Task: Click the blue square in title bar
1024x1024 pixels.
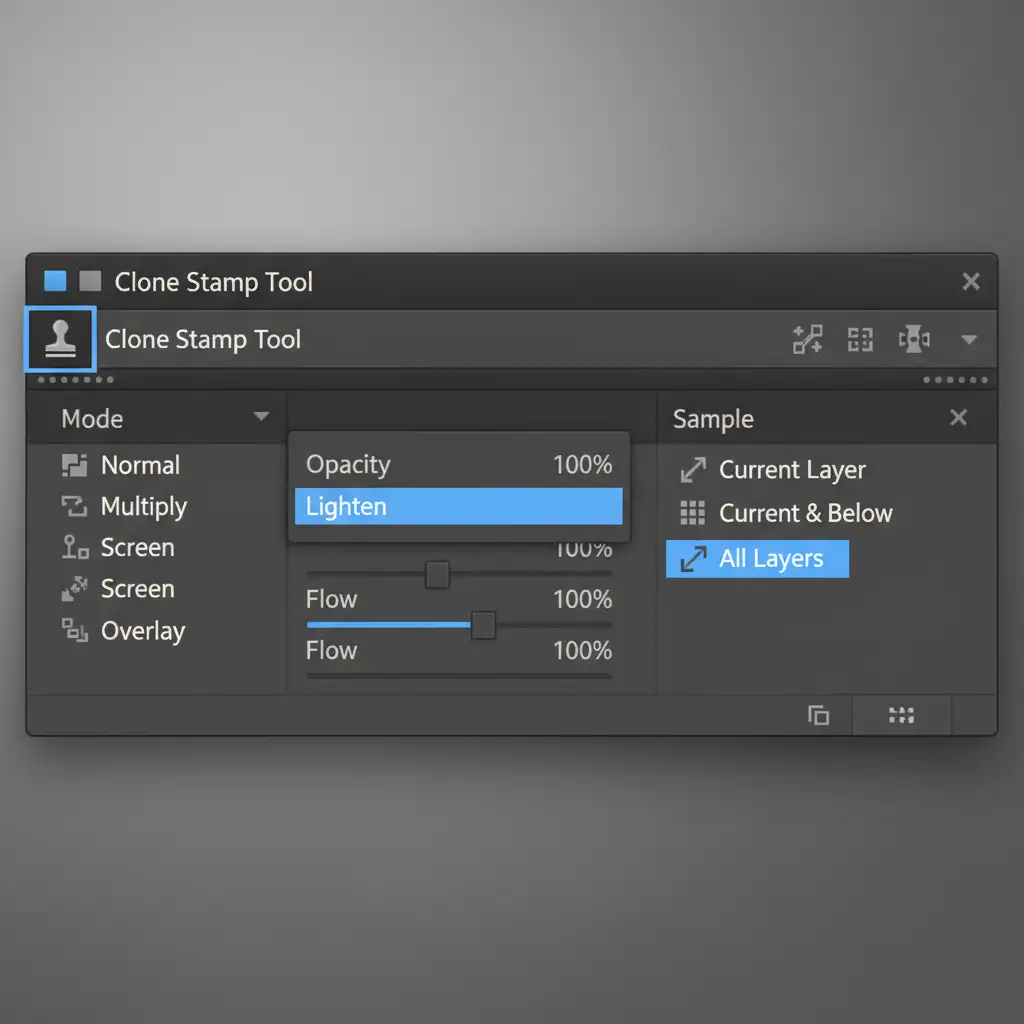Action: (55, 281)
